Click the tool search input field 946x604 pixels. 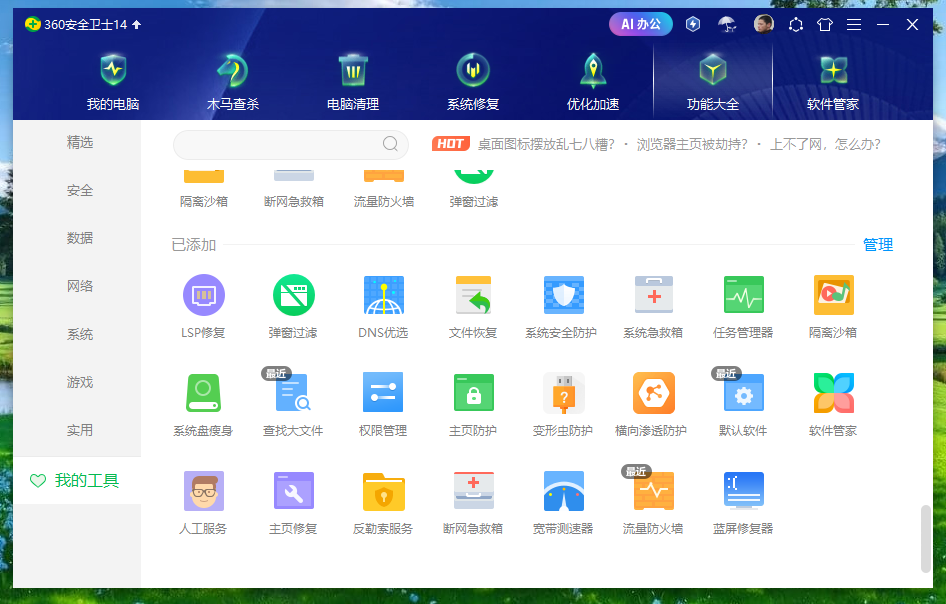point(290,144)
